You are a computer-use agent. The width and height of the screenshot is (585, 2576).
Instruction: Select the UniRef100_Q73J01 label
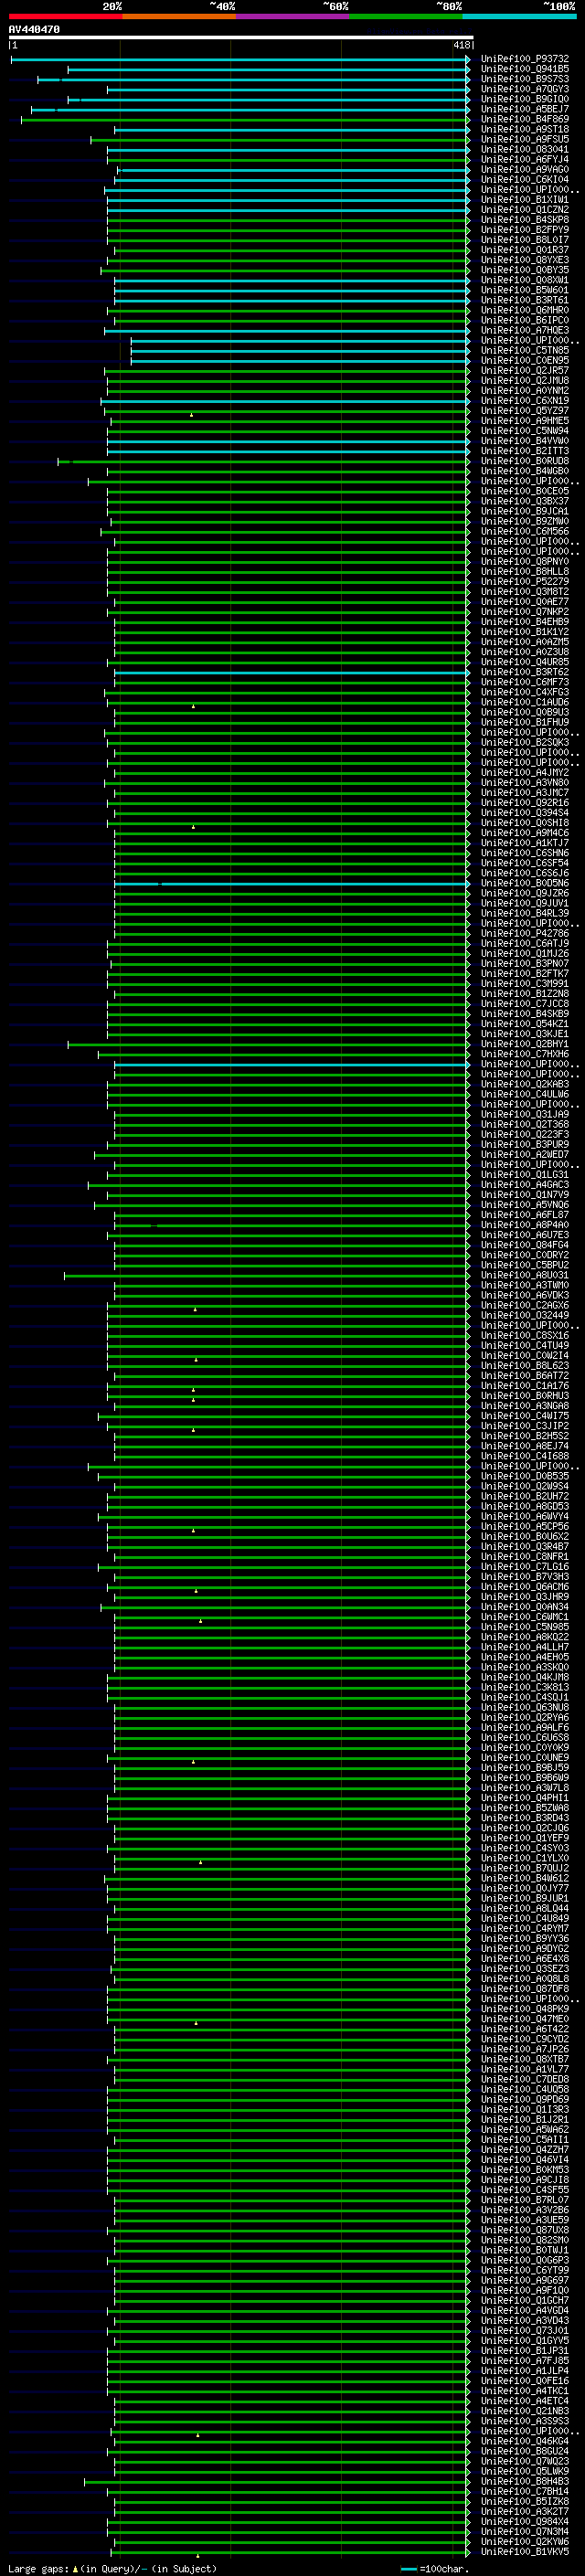[525, 2330]
